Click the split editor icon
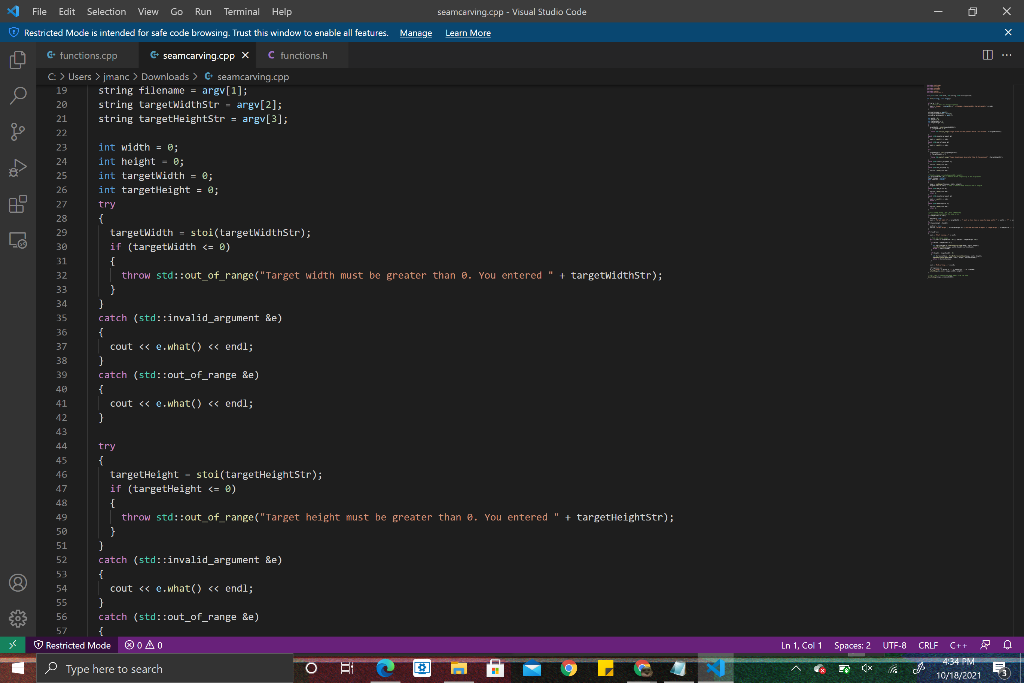1024x683 pixels. [x=987, y=56]
